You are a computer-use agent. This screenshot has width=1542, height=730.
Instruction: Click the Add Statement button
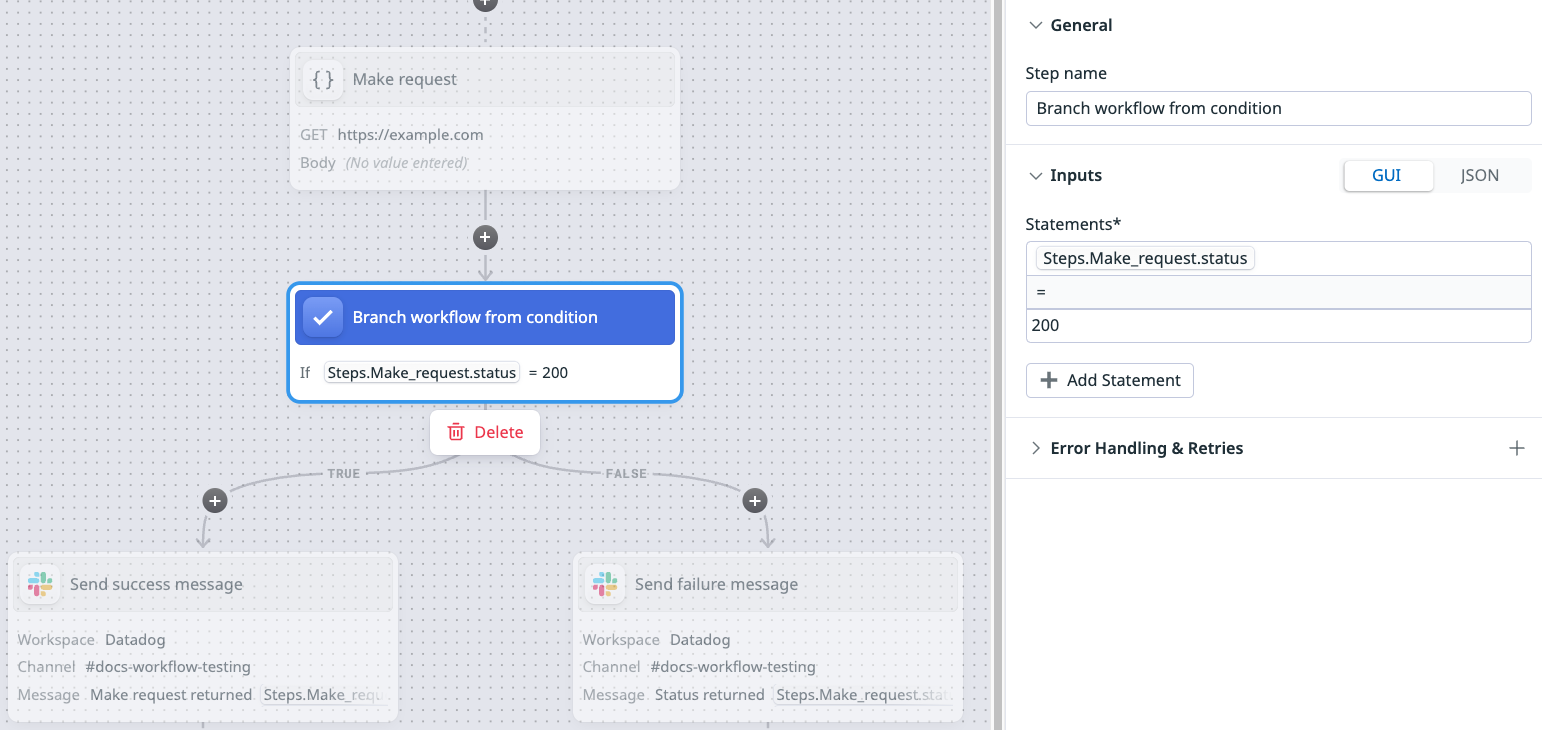tap(1109, 380)
